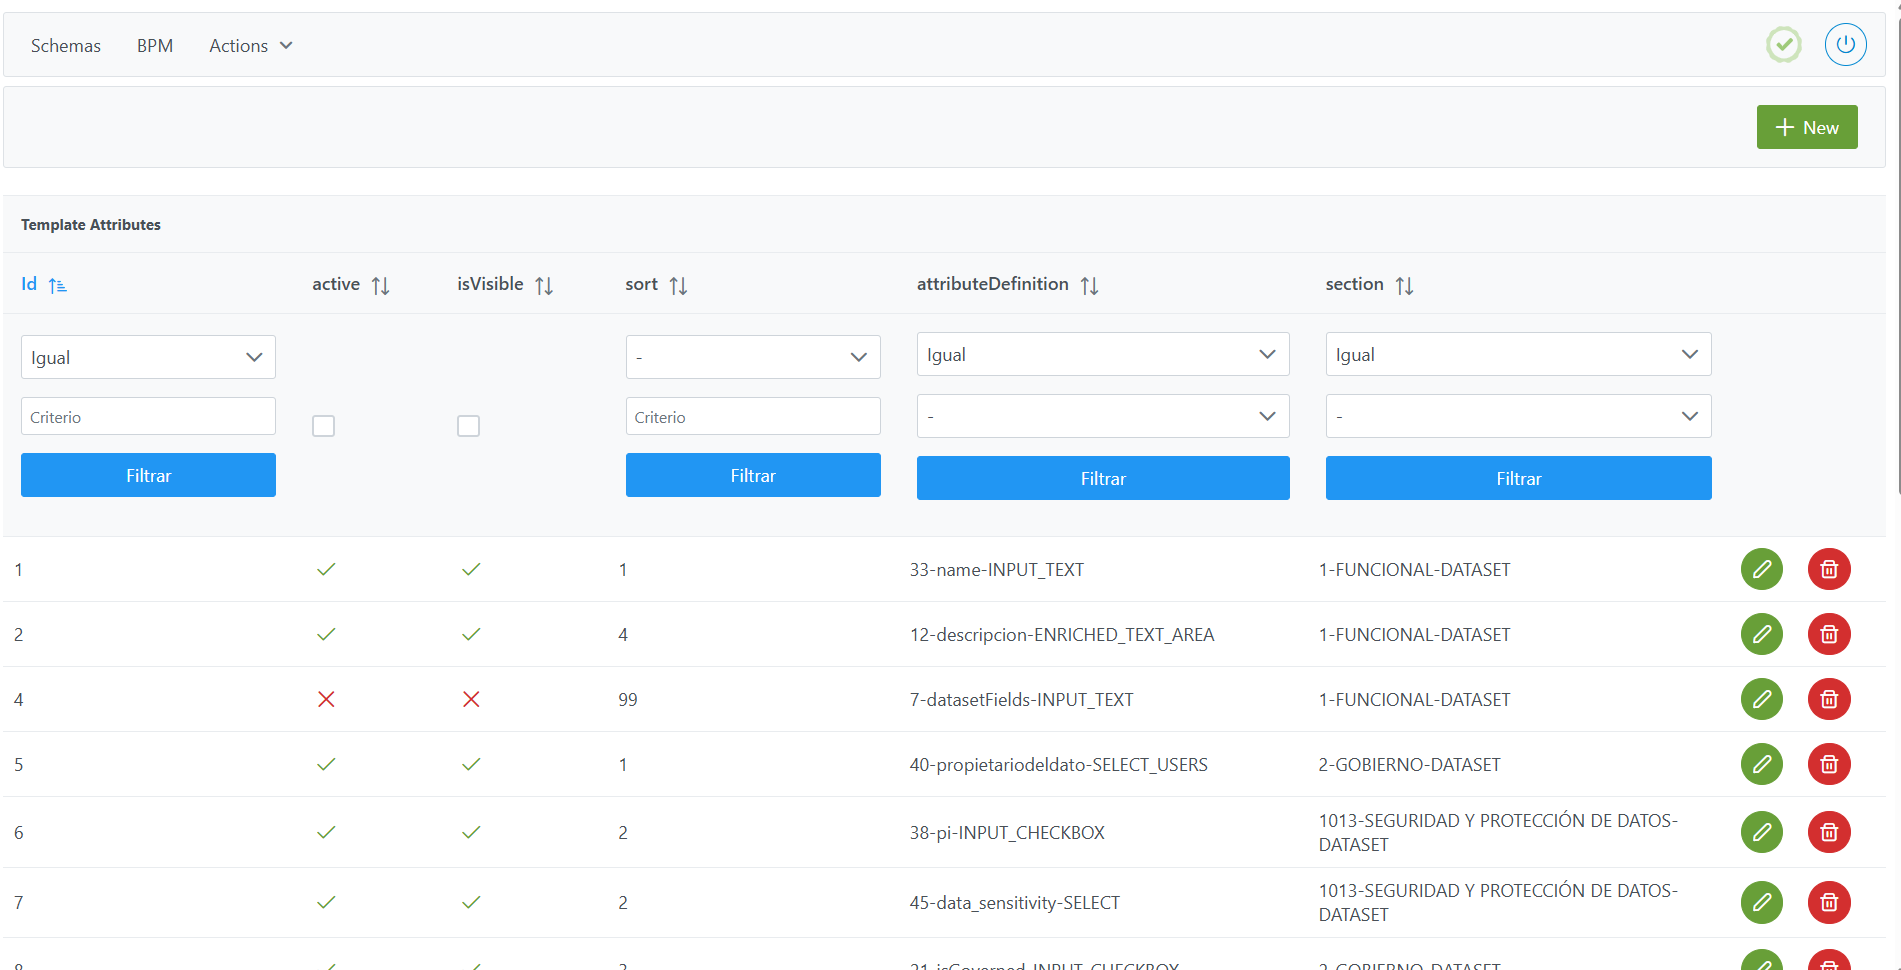This screenshot has height=970, width=1901.
Task: Open the Schemas menu
Action: (x=66, y=46)
